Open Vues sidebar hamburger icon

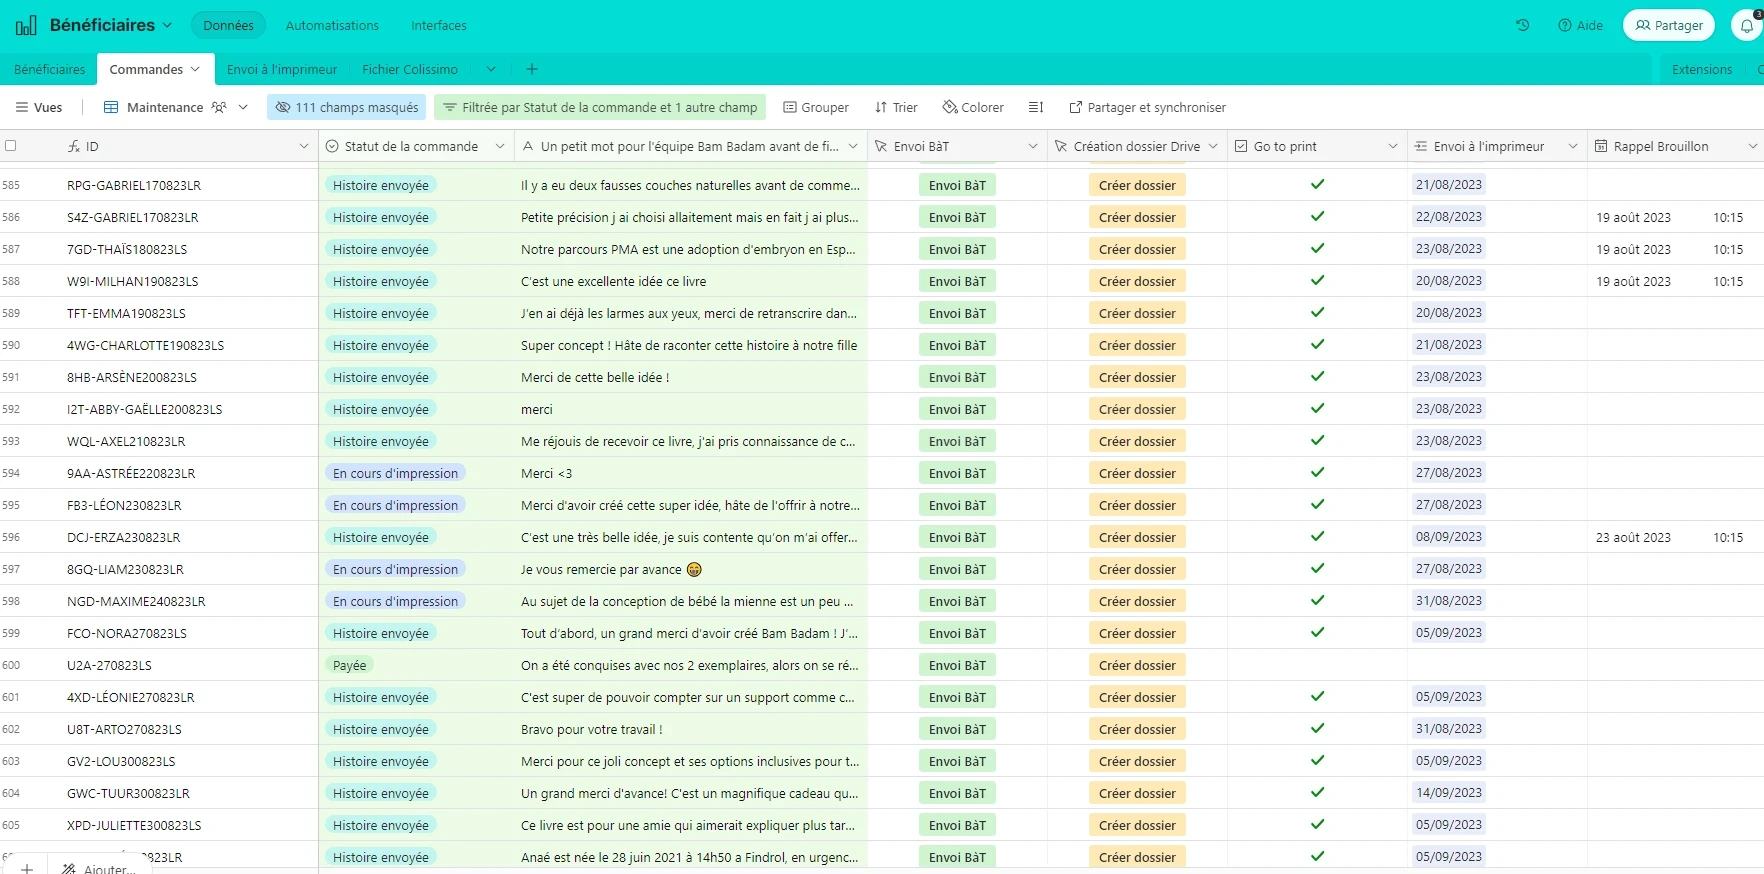[x=22, y=107]
